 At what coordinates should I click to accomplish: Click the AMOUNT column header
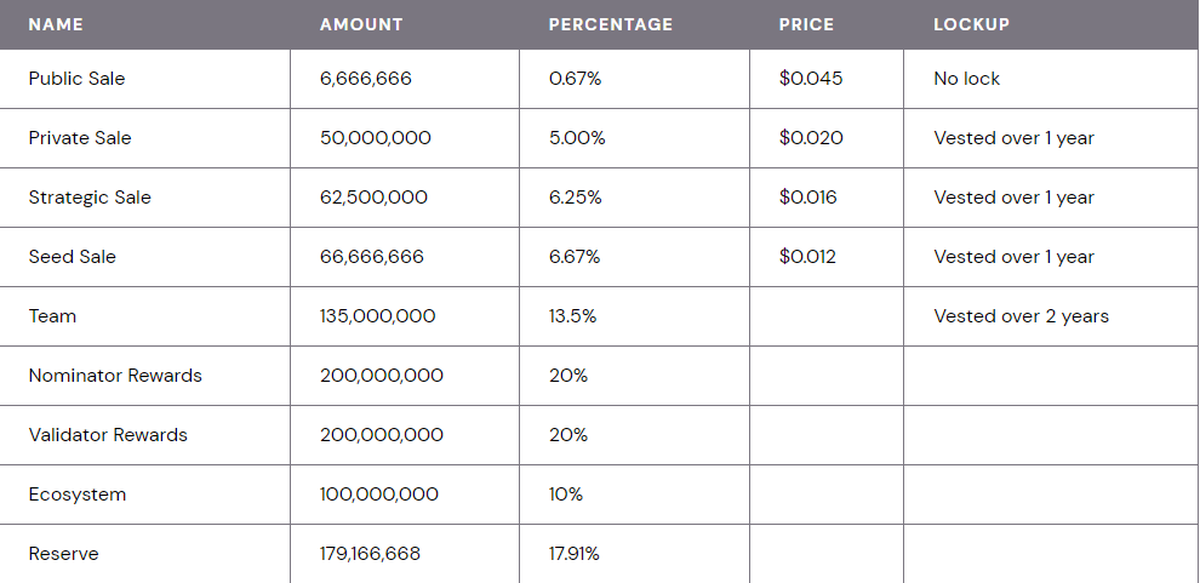click(361, 25)
